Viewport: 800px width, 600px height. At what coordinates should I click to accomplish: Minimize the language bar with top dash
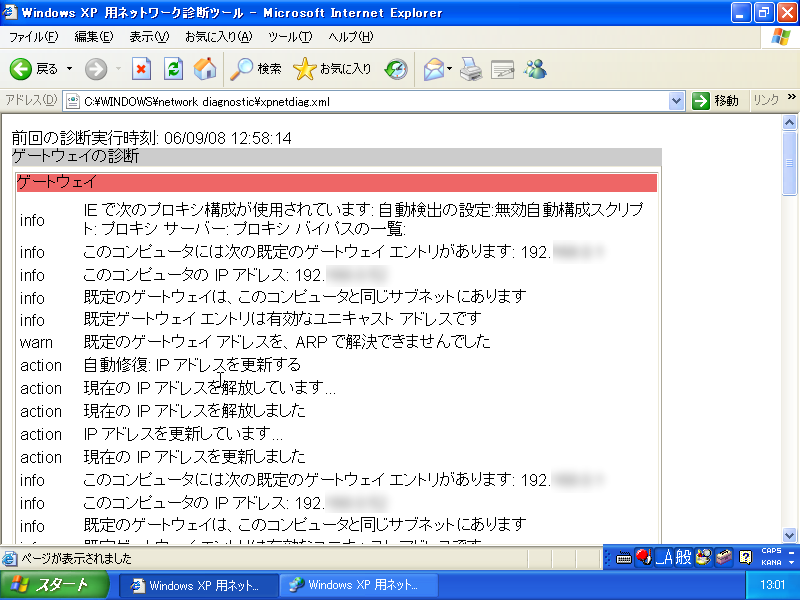[792, 552]
